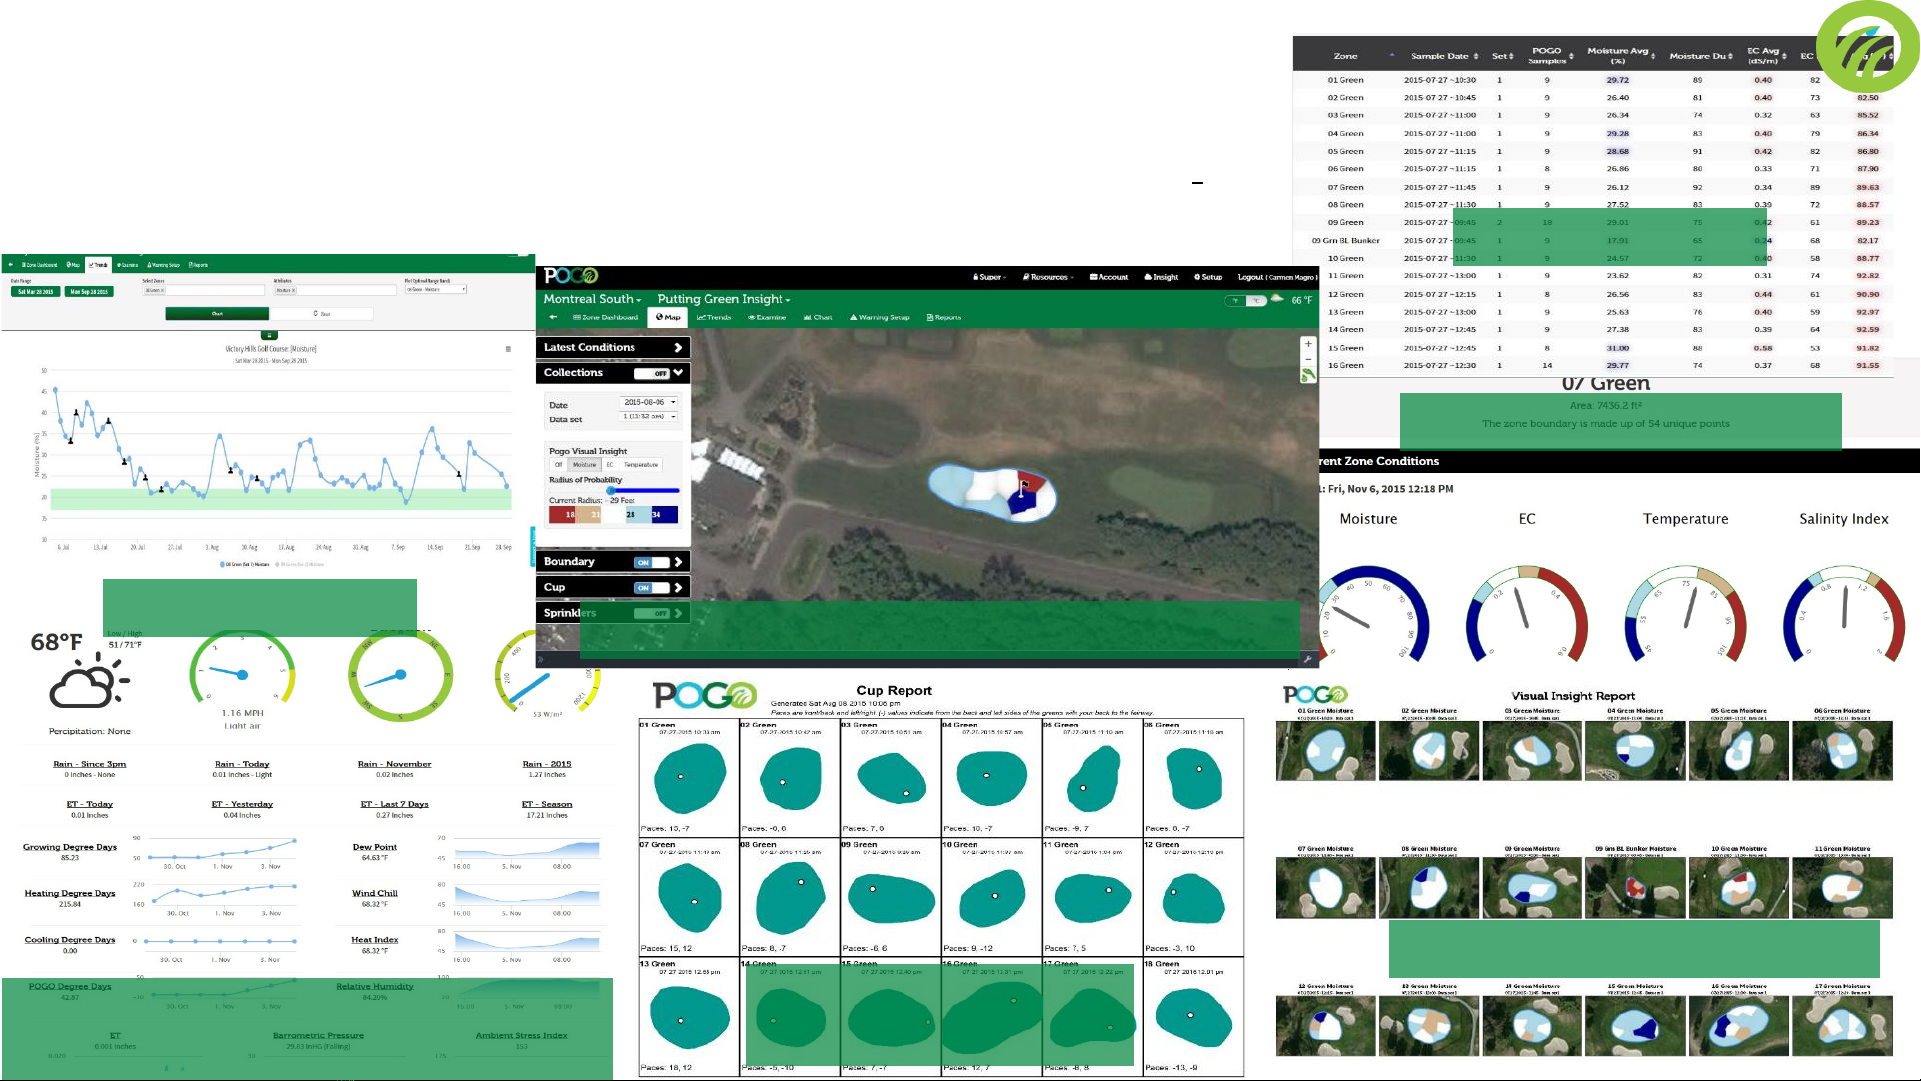Click the Sat Mar 28 2015 start date button

[36, 292]
